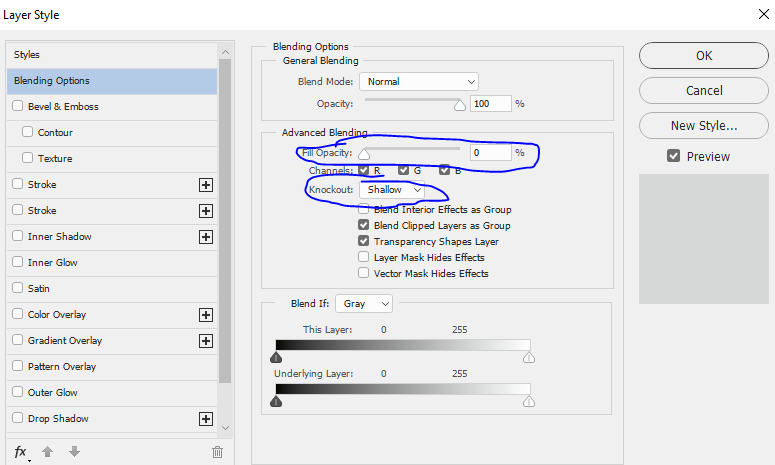The image size is (775, 465).
Task: Select Blending Options in styles list
Action: coord(112,81)
